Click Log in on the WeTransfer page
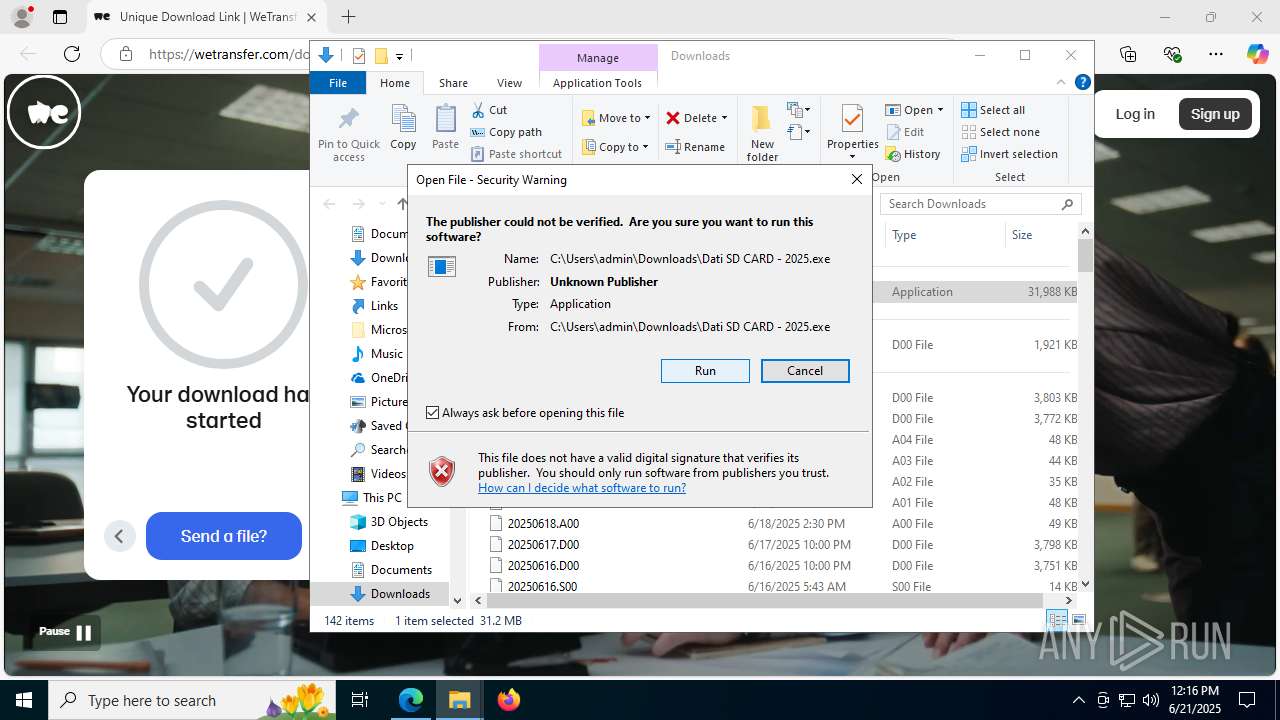The image size is (1280, 720). pyautogui.click(x=1135, y=114)
